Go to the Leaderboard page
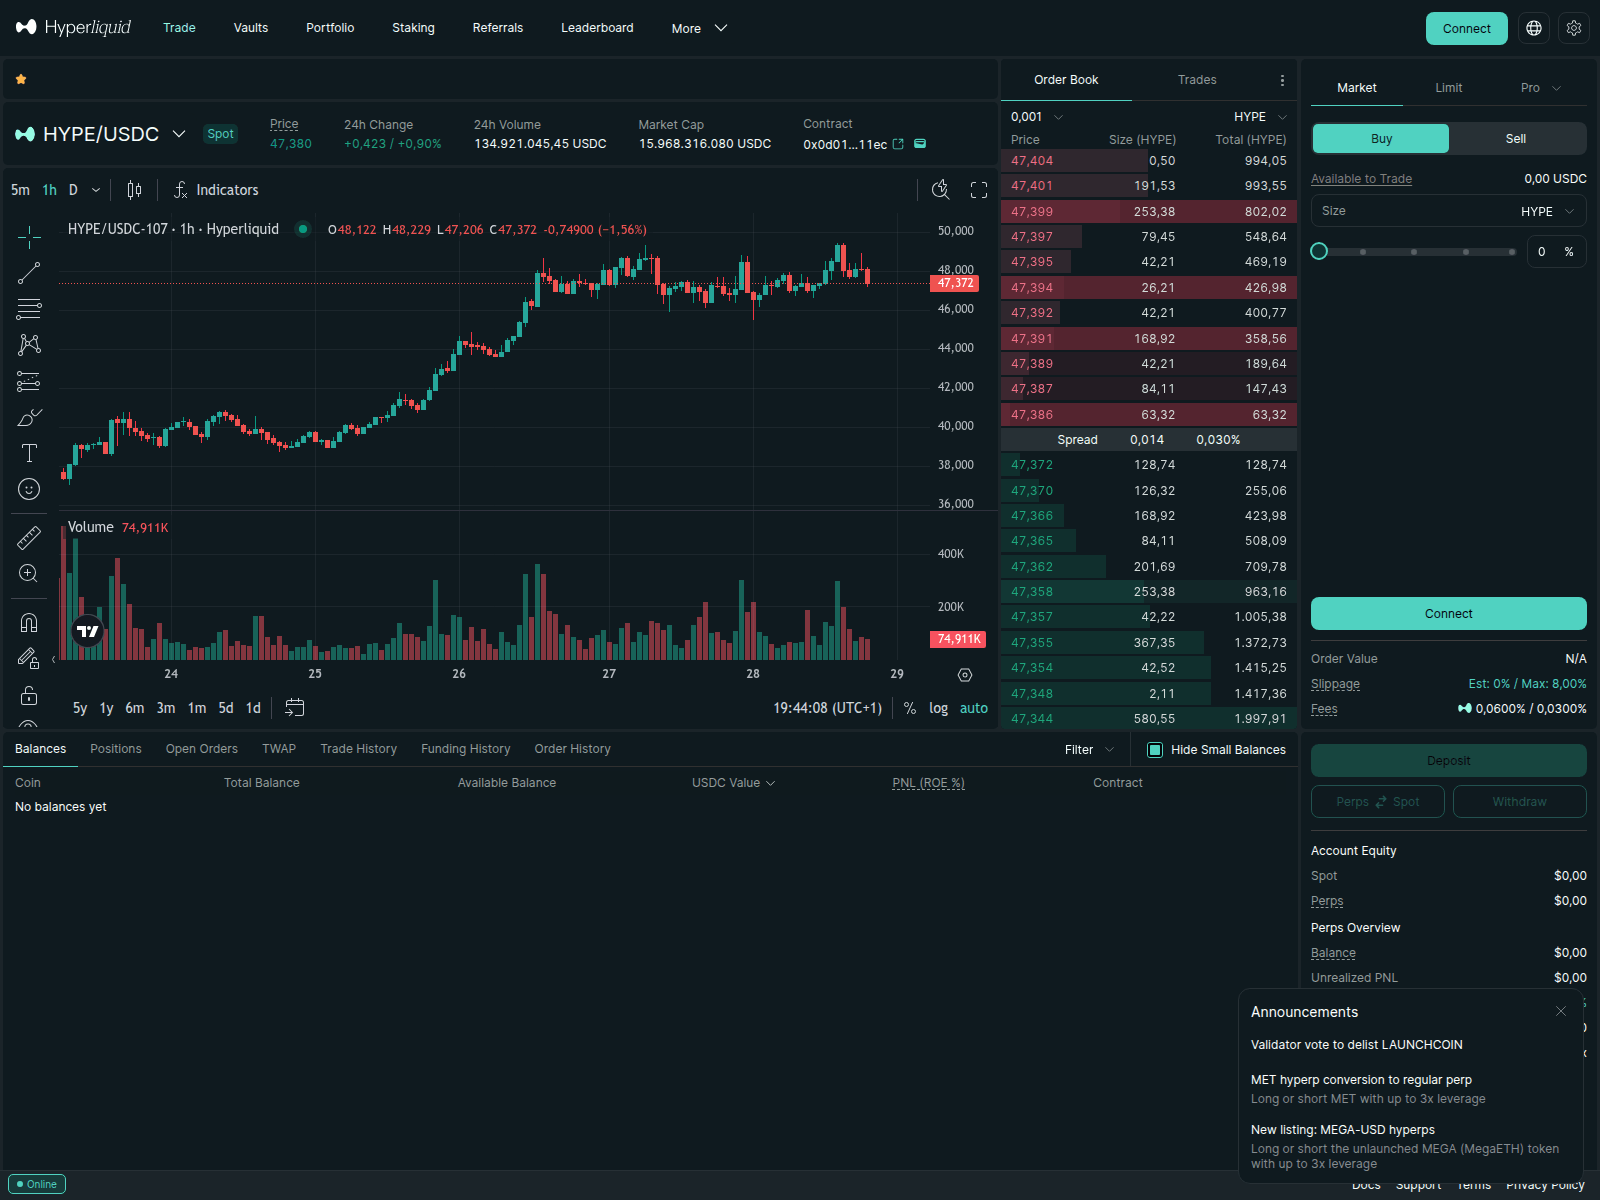The image size is (1600, 1200). (597, 28)
